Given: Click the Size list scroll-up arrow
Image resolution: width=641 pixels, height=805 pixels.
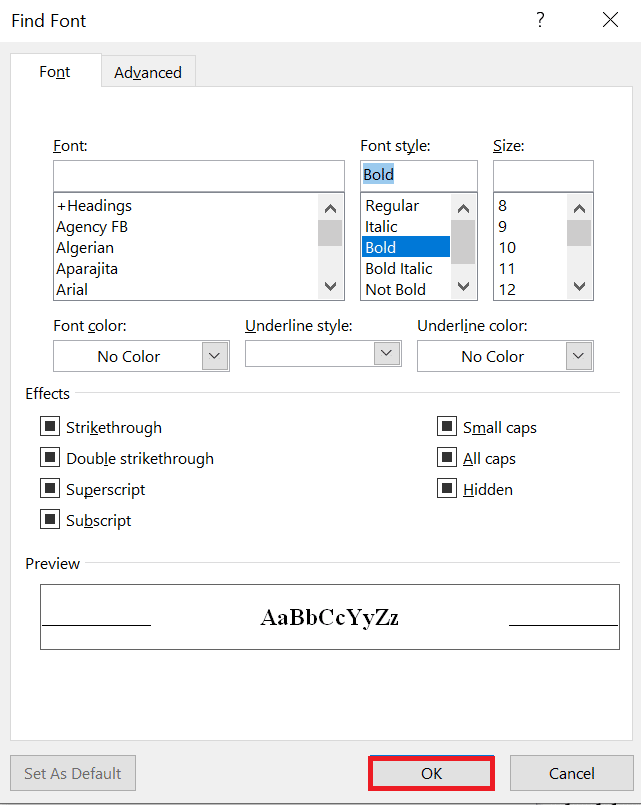Looking at the screenshot, I should (x=579, y=208).
